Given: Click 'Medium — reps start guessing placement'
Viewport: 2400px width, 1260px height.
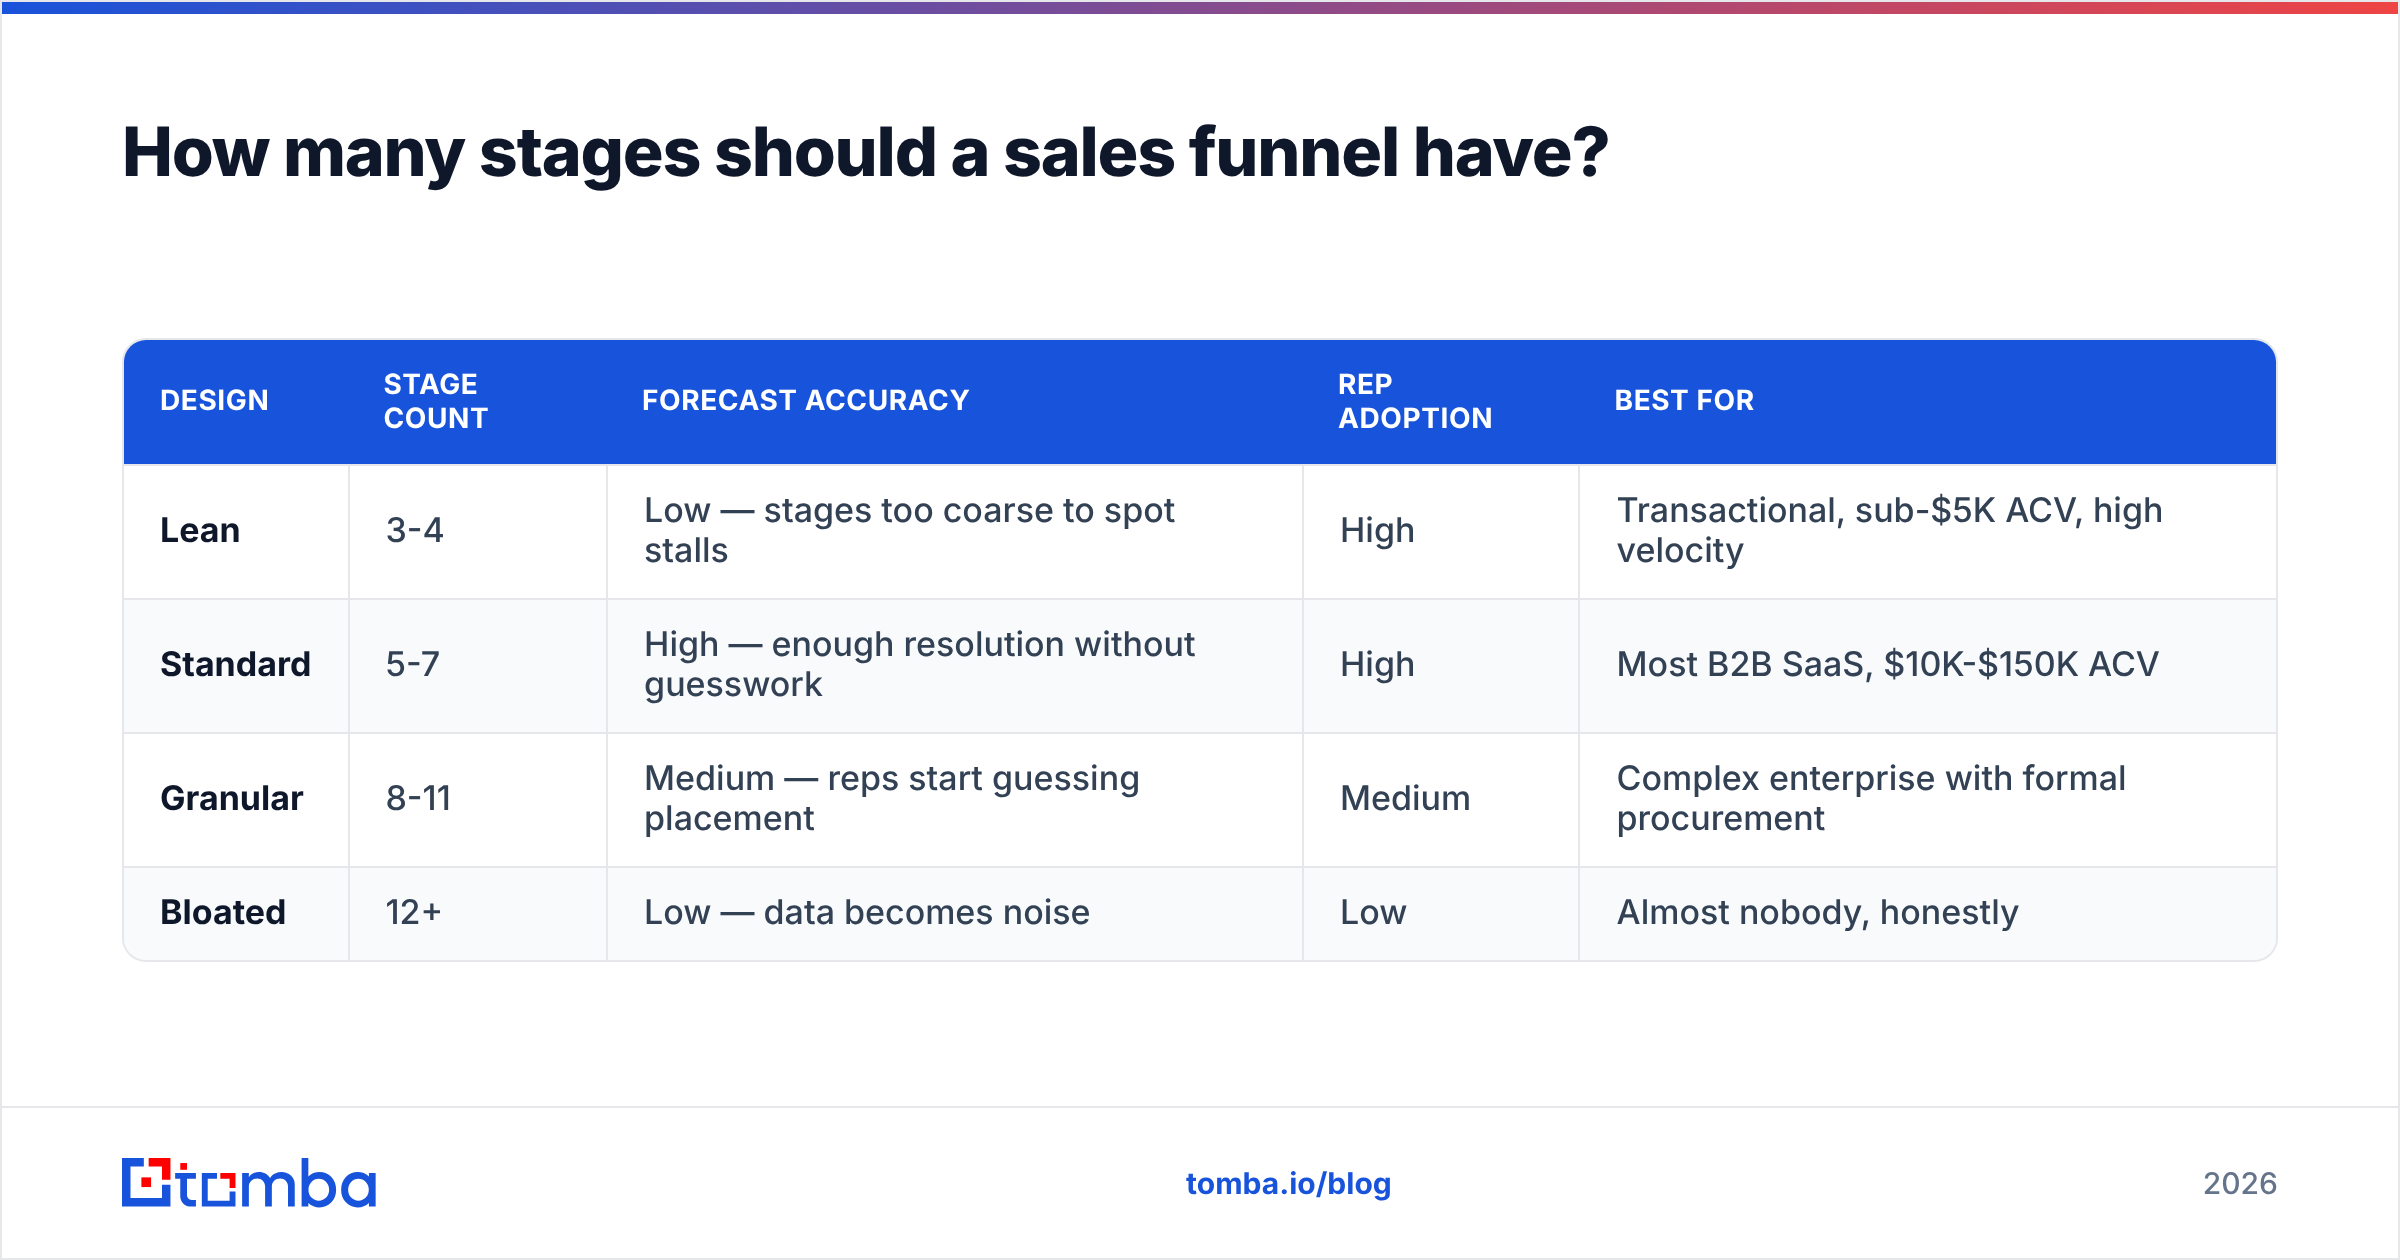Looking at the screenshot, I should (x=892, y=798).
